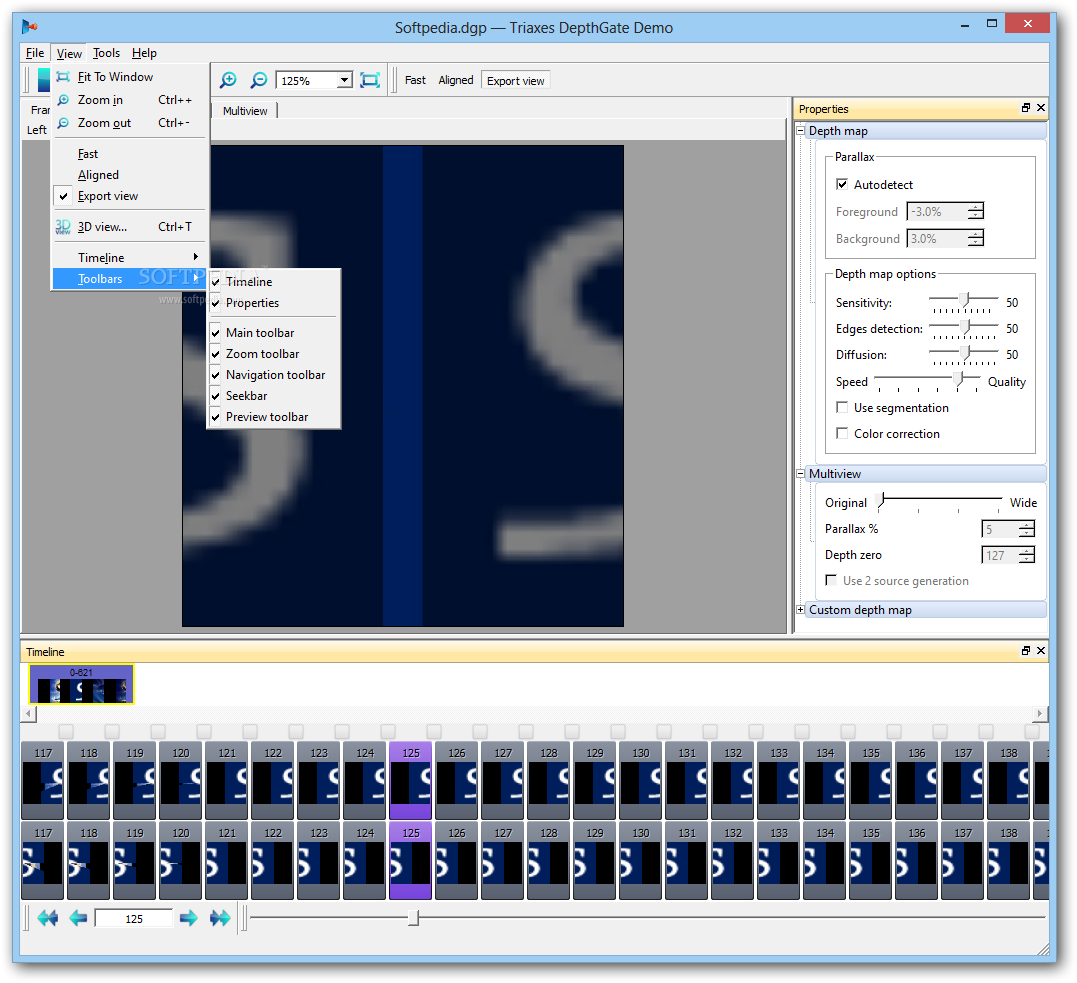
Task: Choose Export view in View menu
Action: tap(128, 196)
